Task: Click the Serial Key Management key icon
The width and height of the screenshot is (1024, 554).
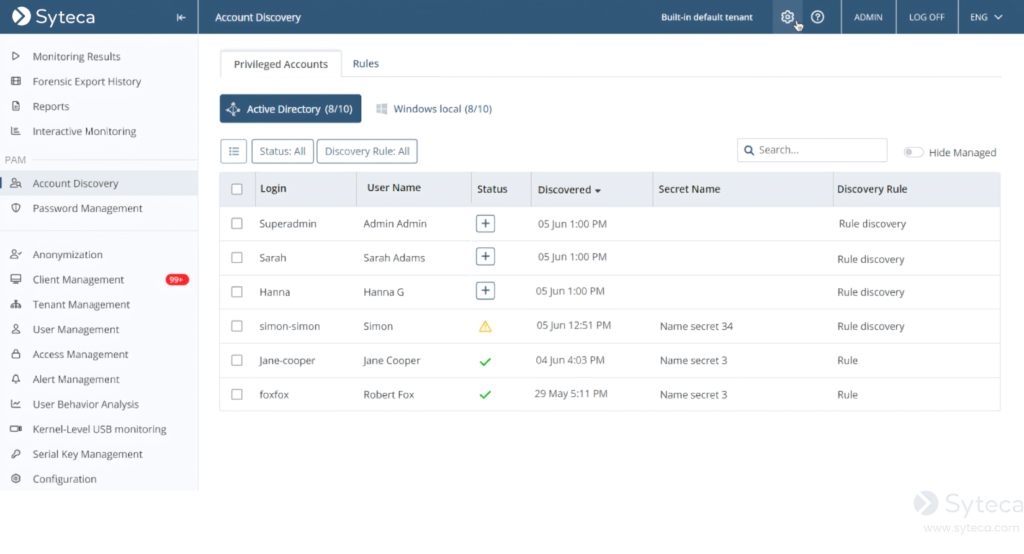Action: pyautogui.click(x=16, y=453)
